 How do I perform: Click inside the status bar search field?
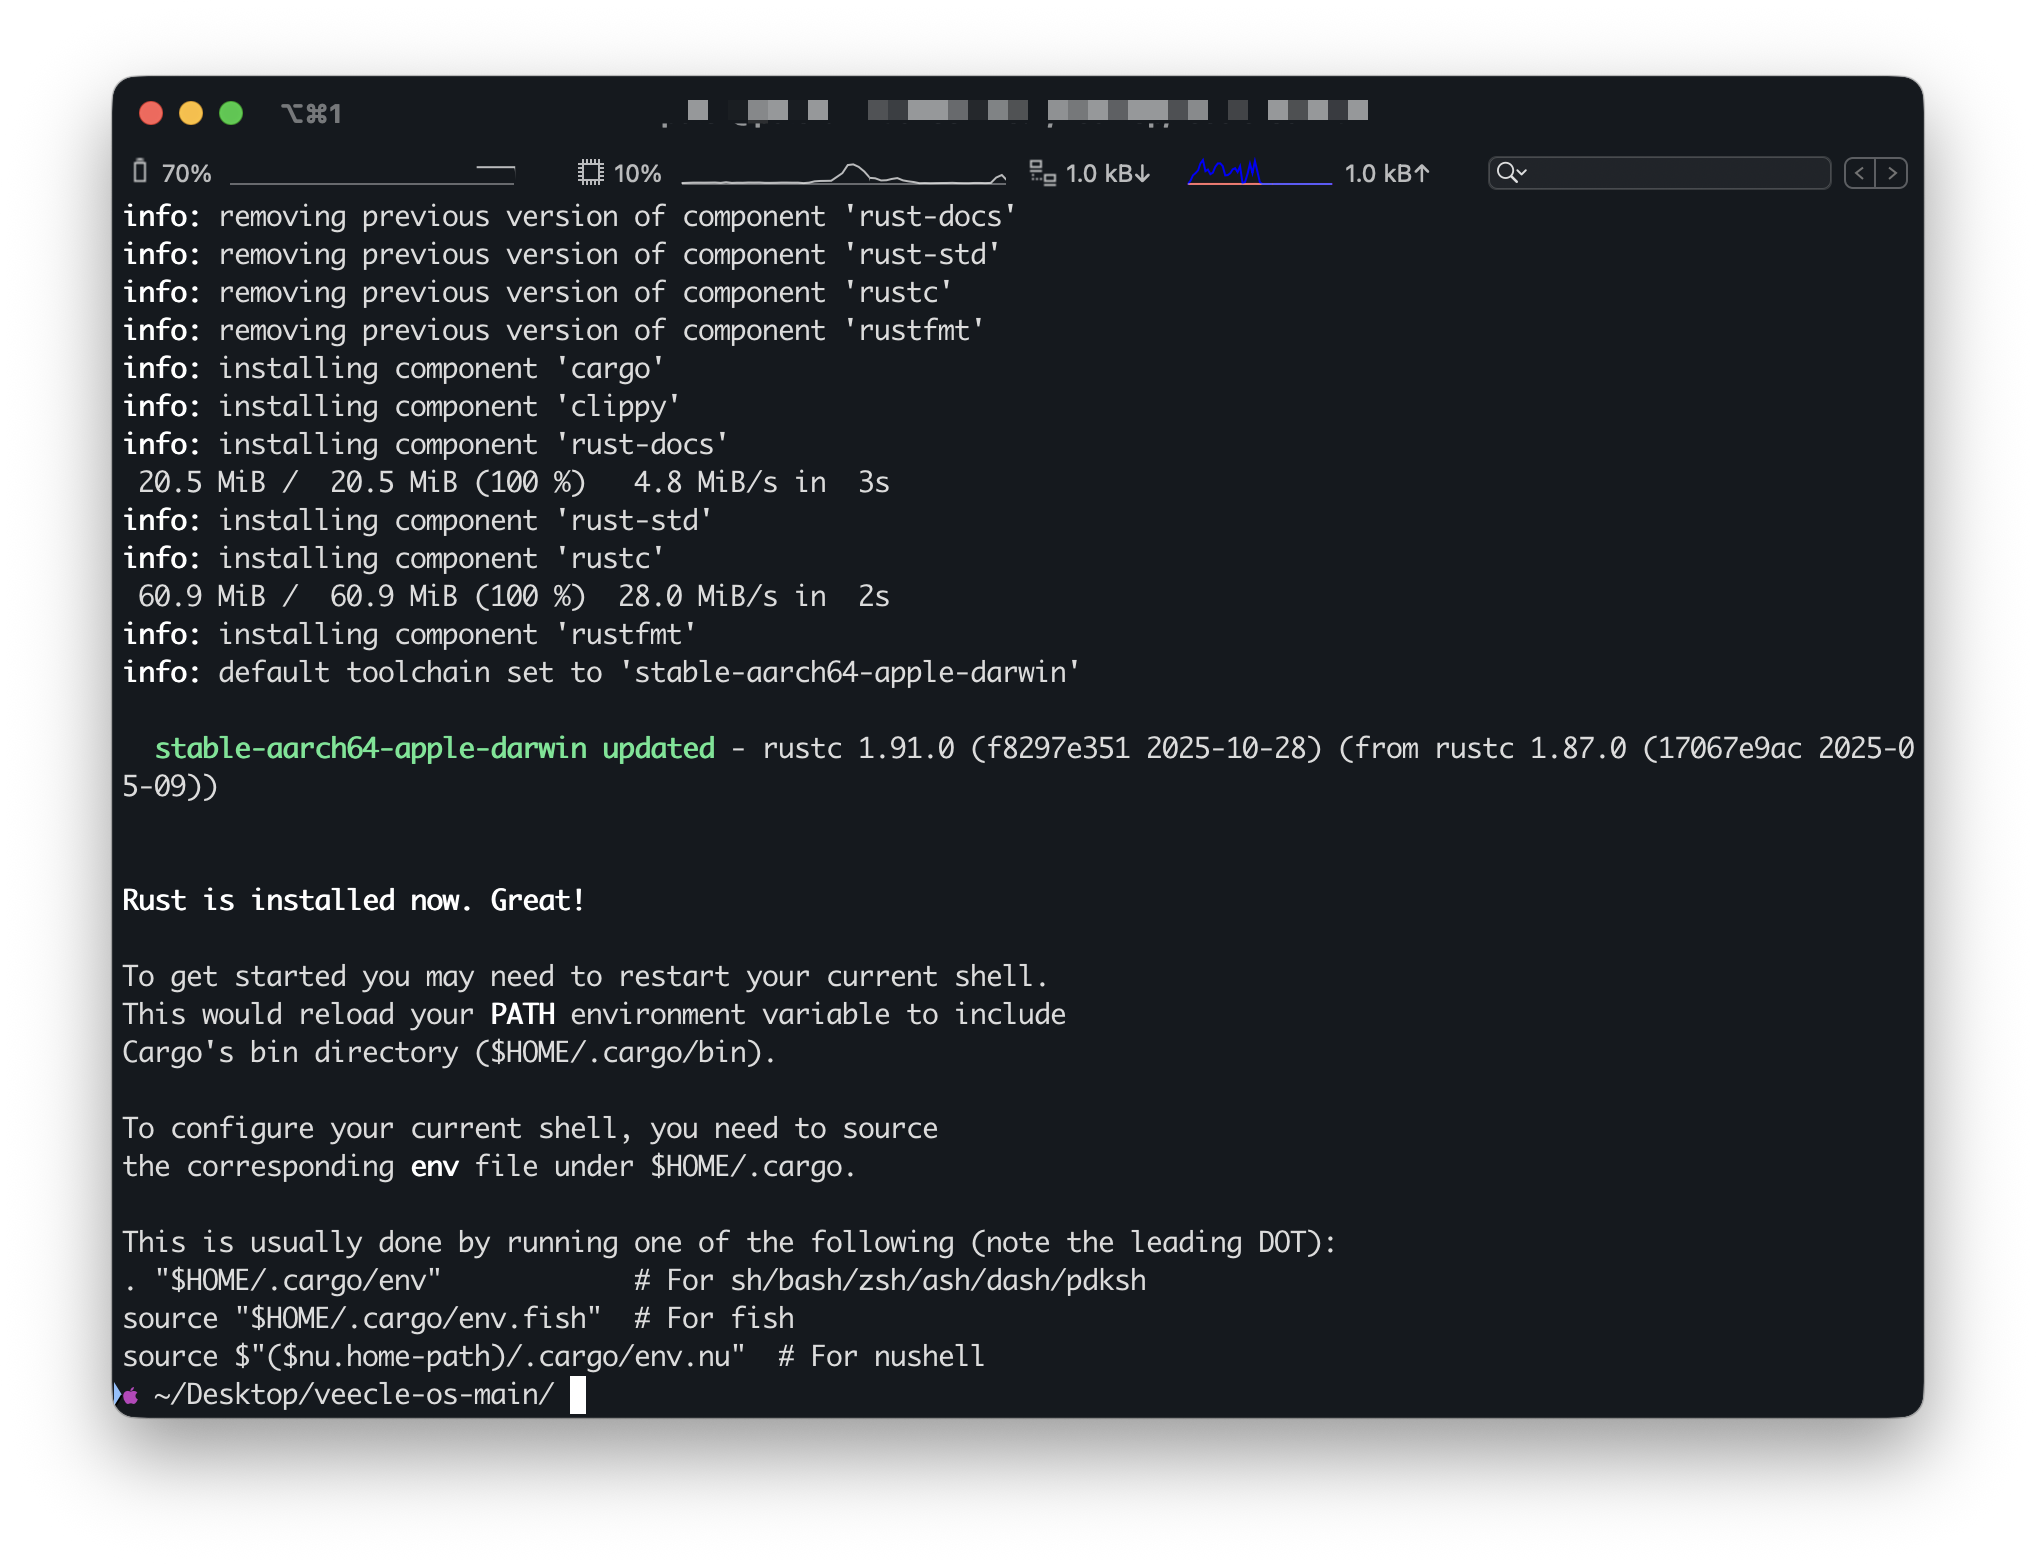(1680, 173)
